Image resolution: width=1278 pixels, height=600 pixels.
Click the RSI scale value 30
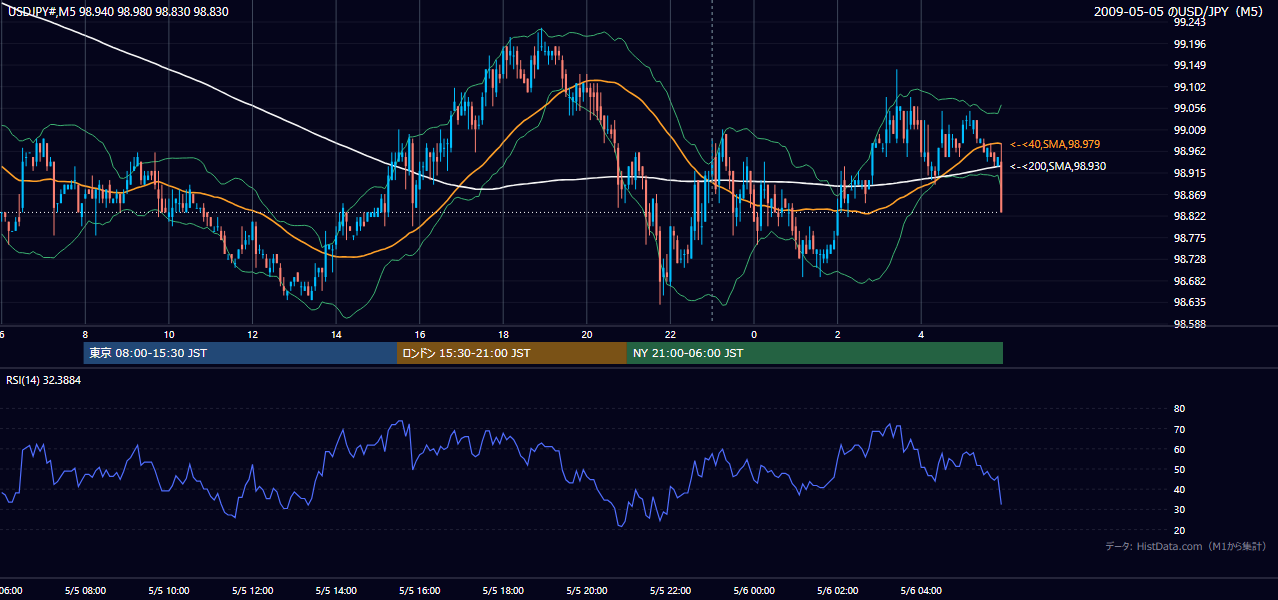[1179, 509]
